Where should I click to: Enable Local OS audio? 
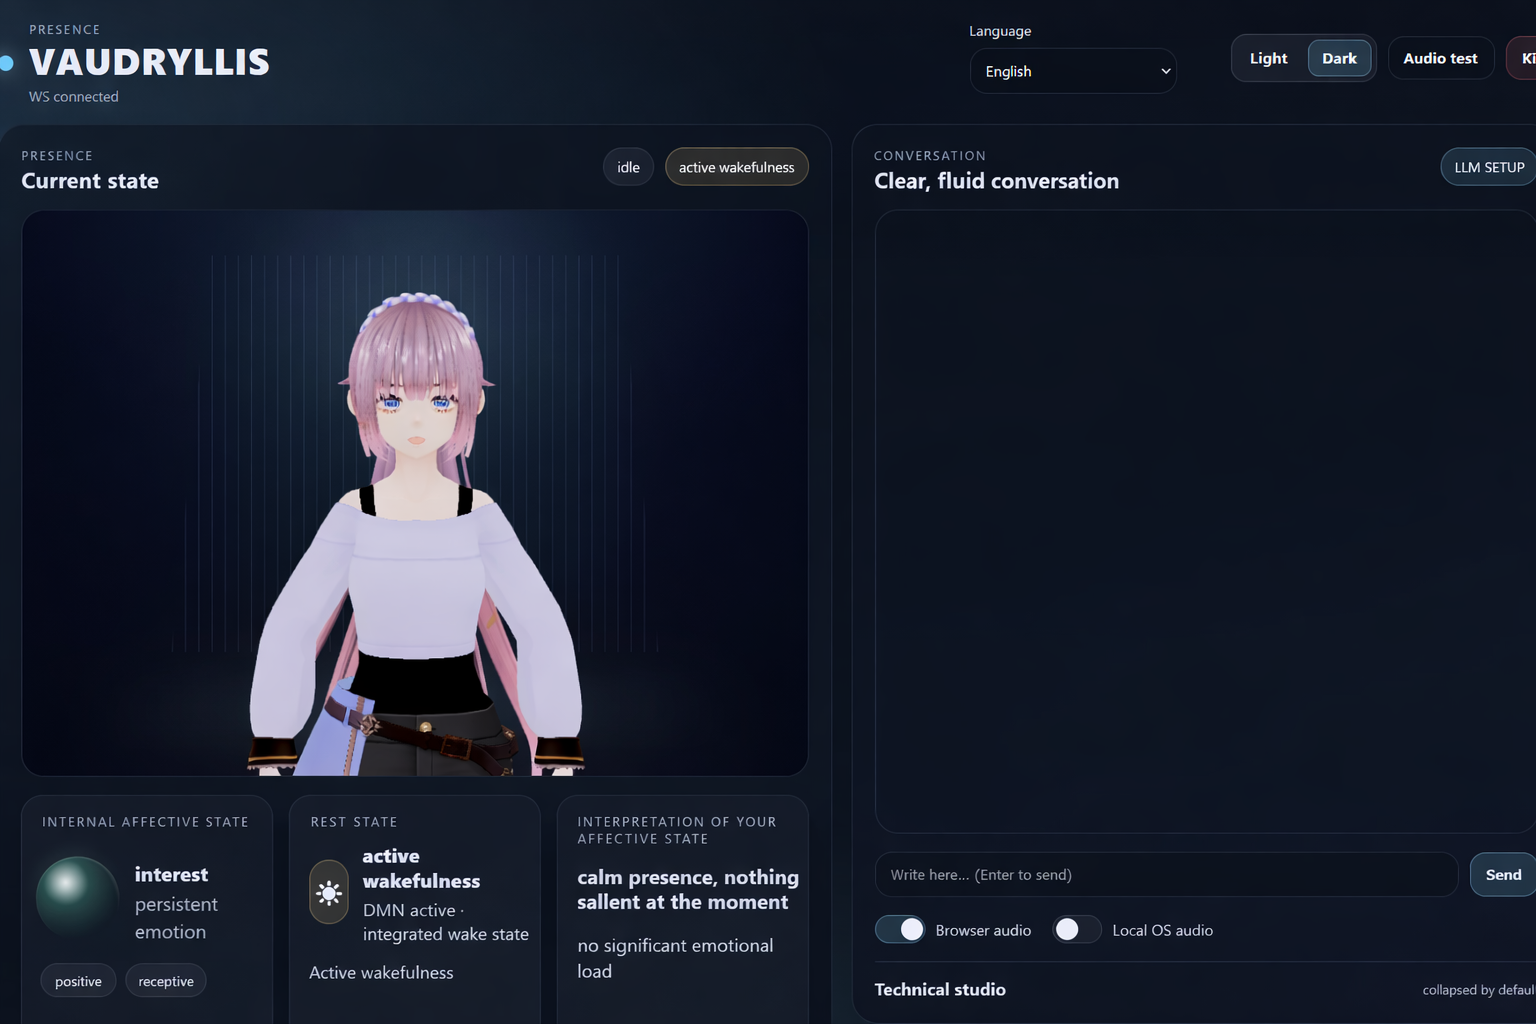[x=1076, y=929]
